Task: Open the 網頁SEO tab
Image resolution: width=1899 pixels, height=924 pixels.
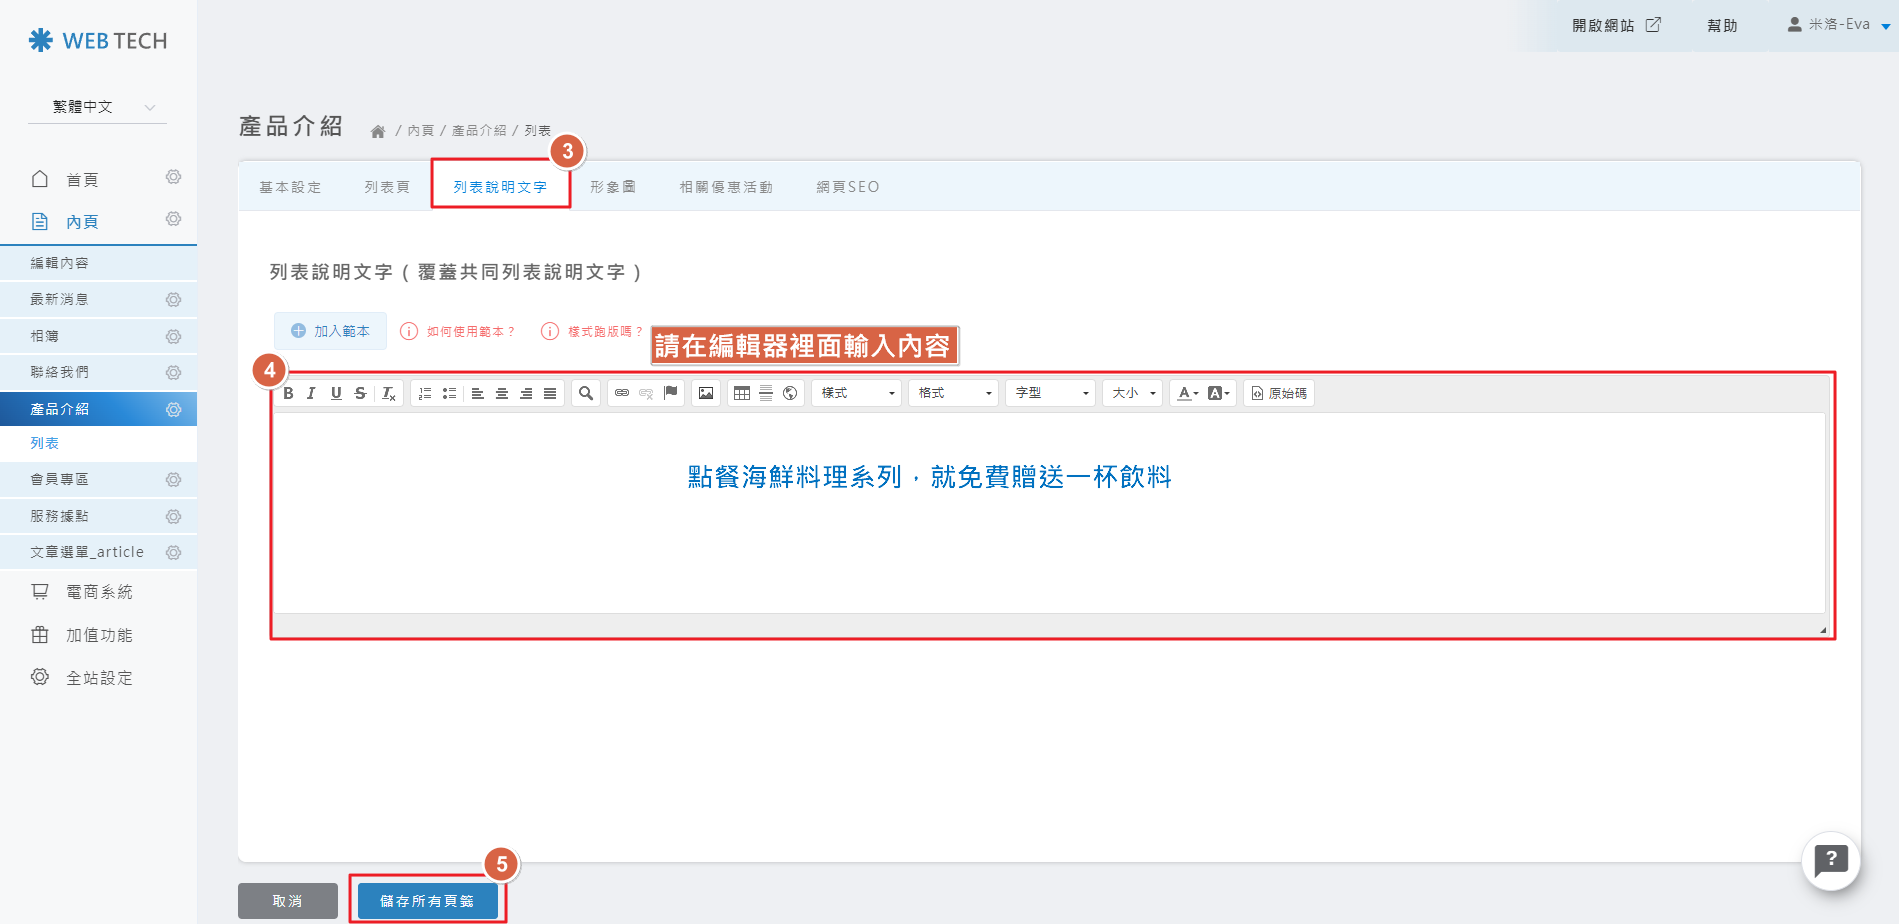Action: pos(847,187)
